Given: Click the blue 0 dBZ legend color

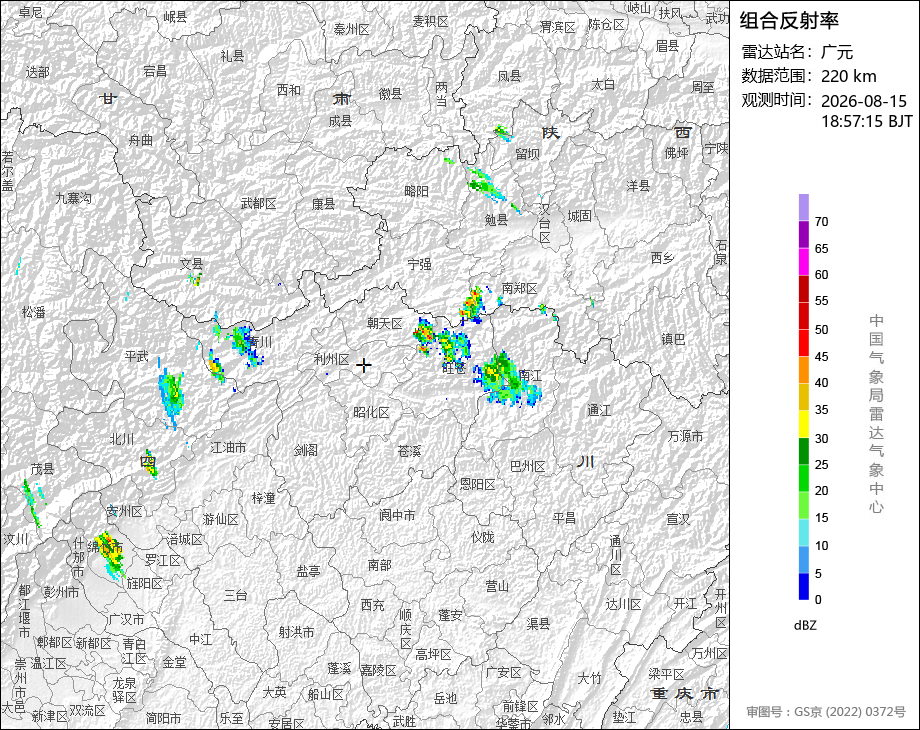Looking at the screenshot, I should click(803, 586).
